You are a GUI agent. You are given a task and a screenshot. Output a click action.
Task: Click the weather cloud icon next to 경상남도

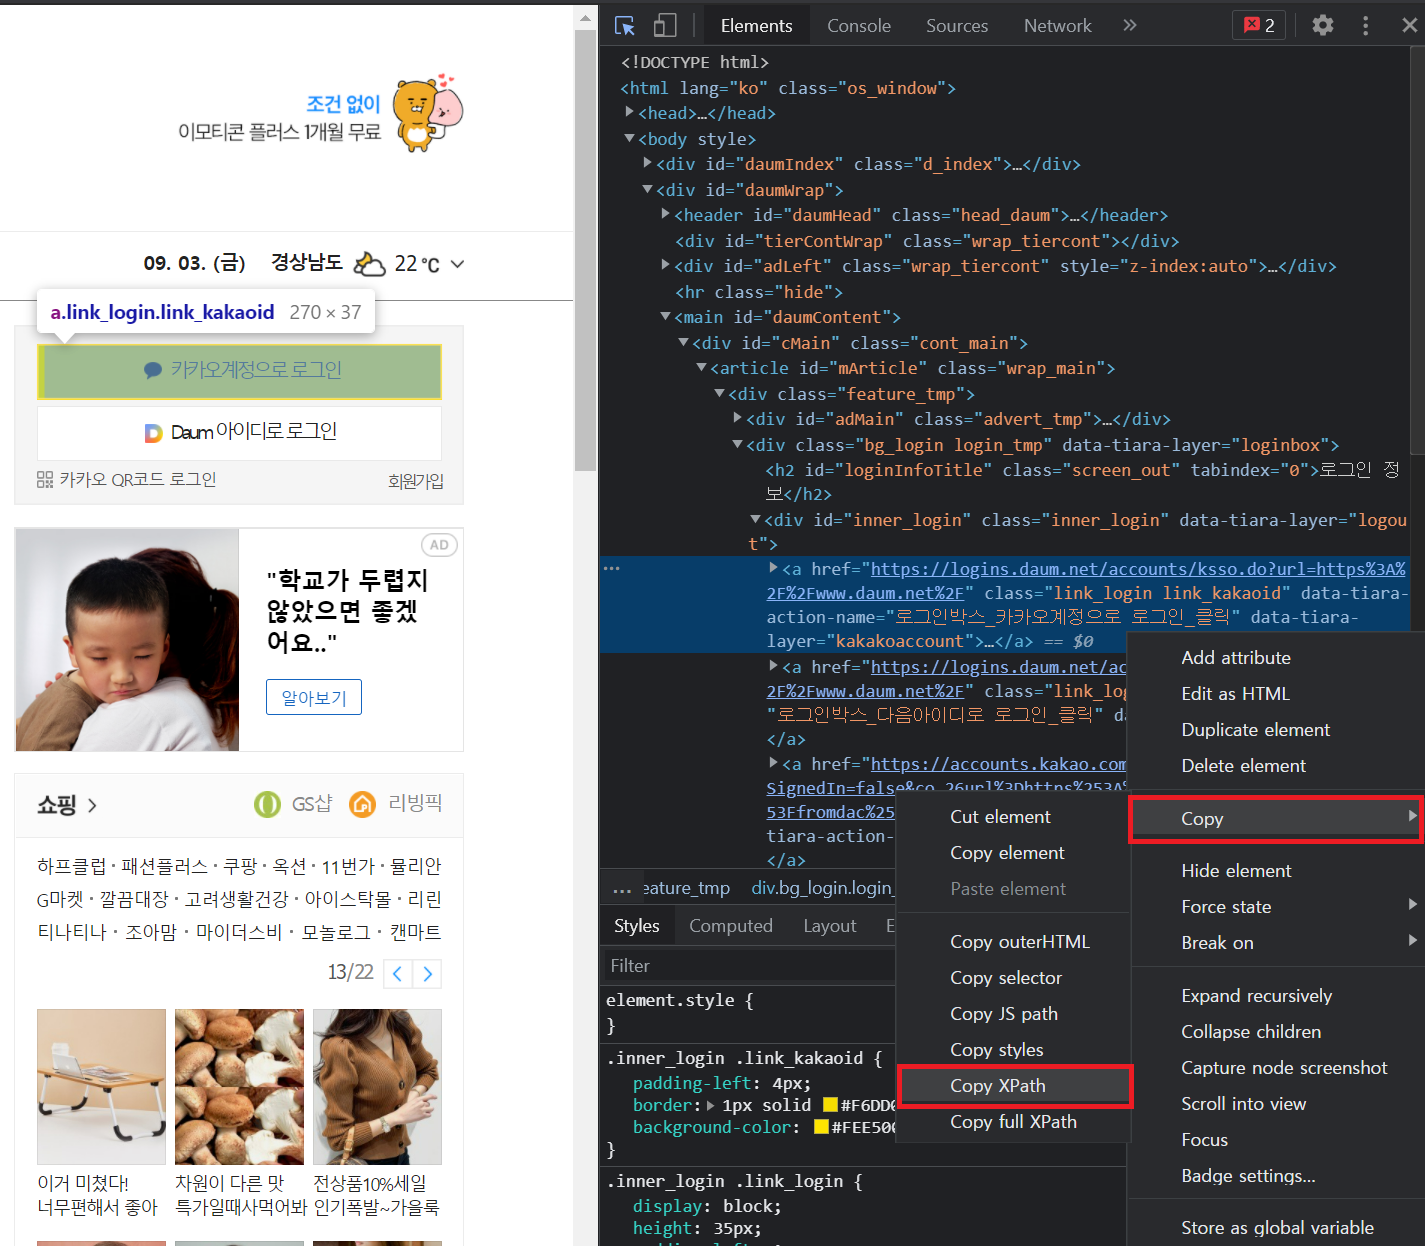[369, 262]
